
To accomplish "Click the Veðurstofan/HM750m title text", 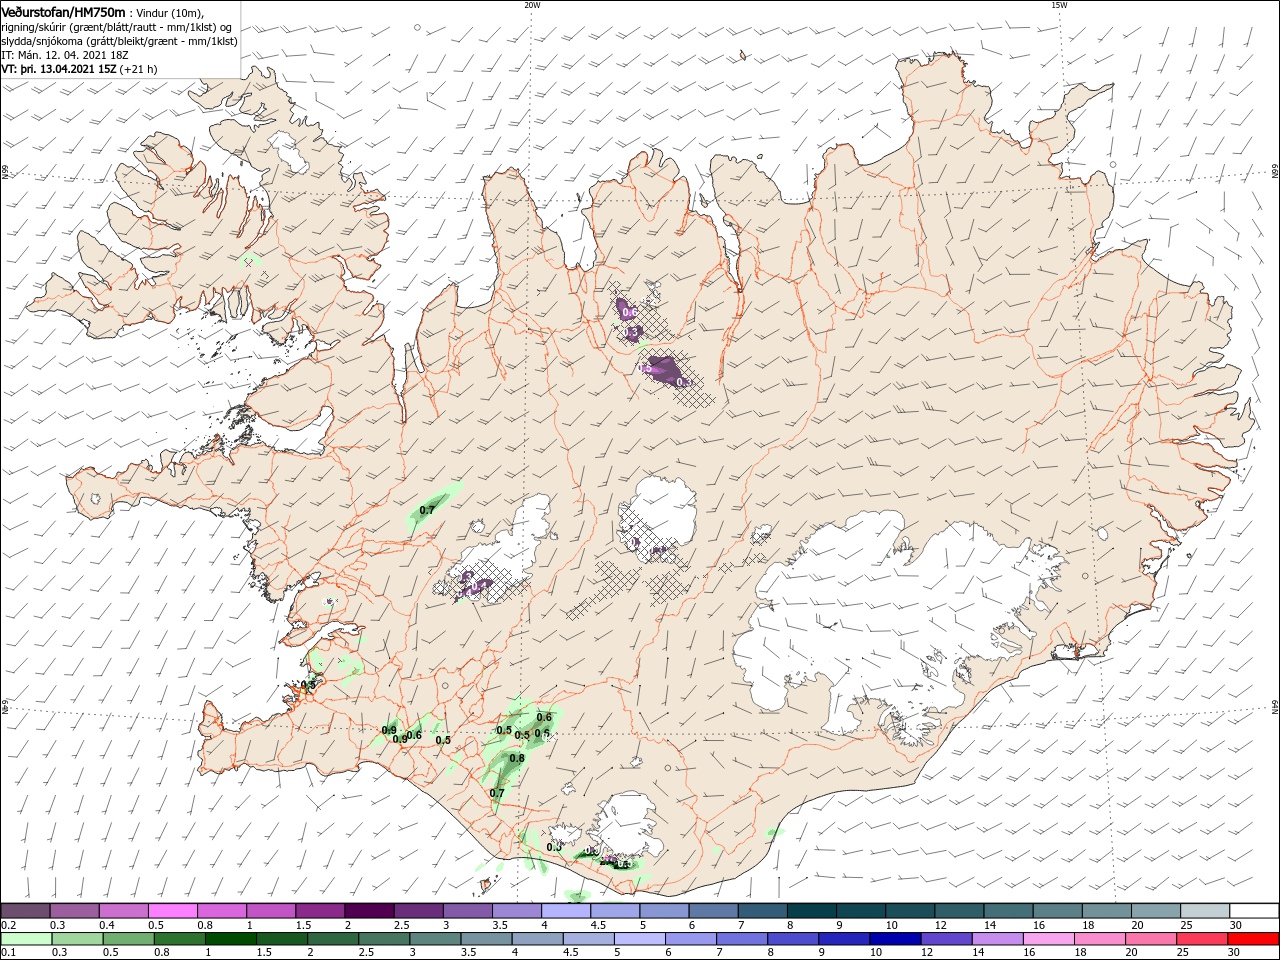I will [x=63, y=11].
